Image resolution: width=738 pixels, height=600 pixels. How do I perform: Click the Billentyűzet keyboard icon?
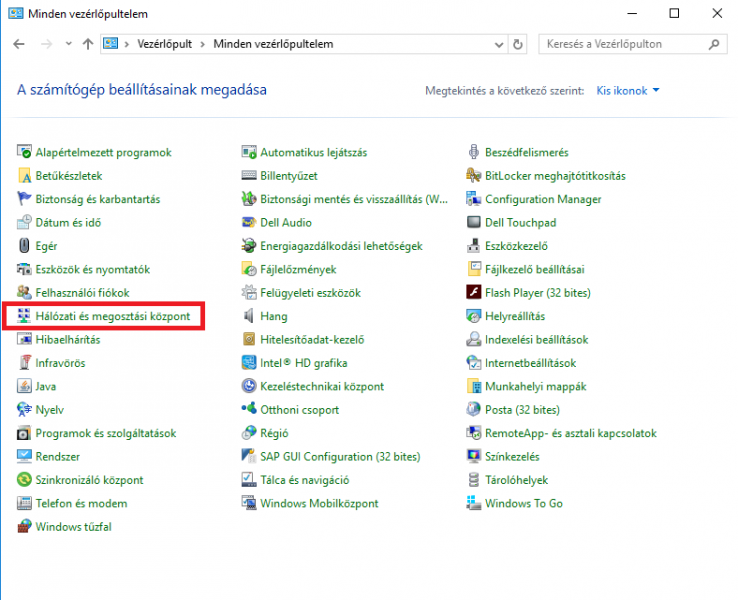coord(249,176)
